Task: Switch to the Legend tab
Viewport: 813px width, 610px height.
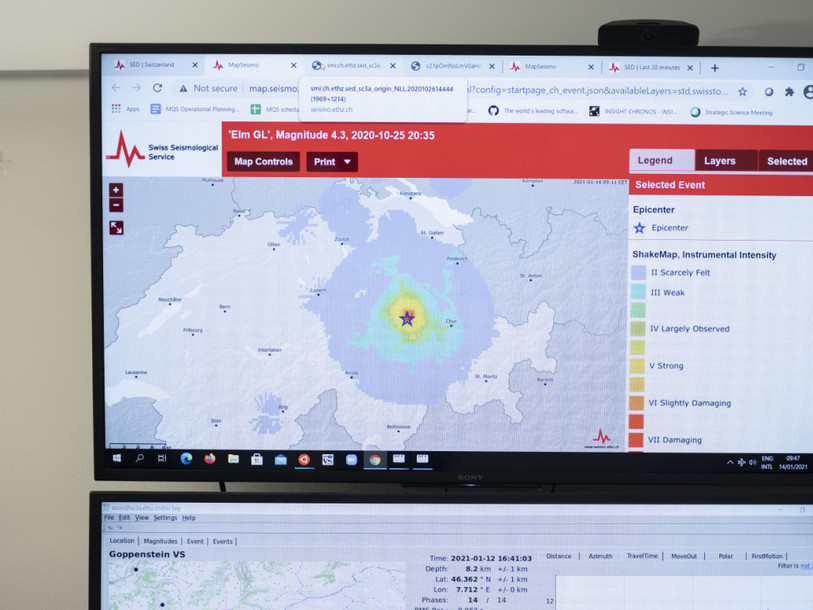Action: click(662, 161)
